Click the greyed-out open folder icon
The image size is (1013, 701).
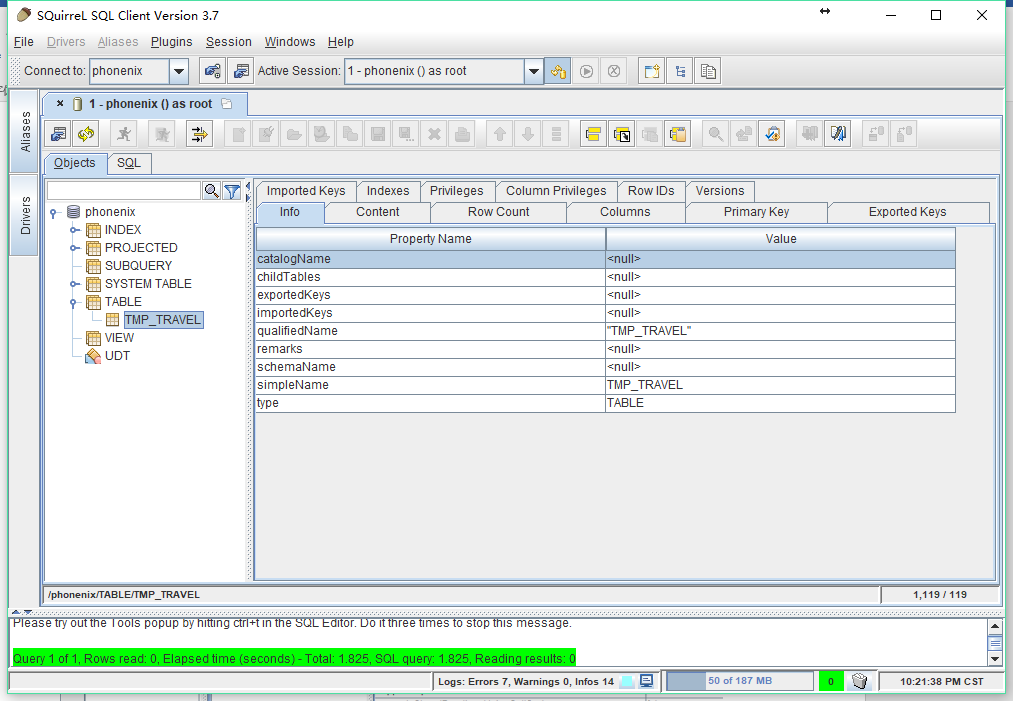coord(294,134)
